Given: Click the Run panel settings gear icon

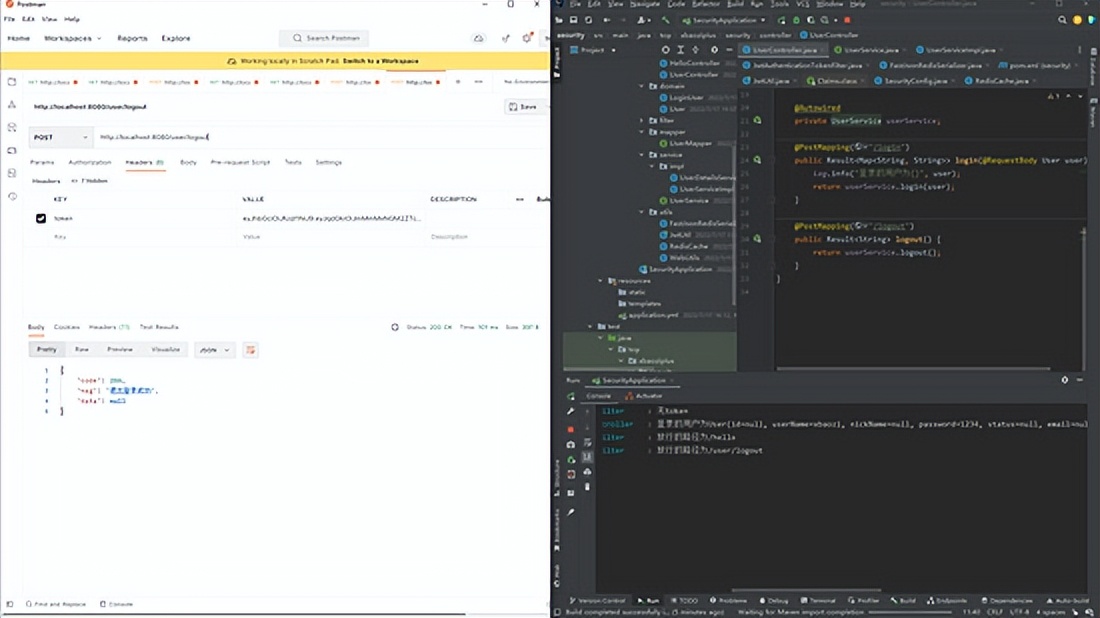Looking at the screenshot, I should coord(1064,379).
